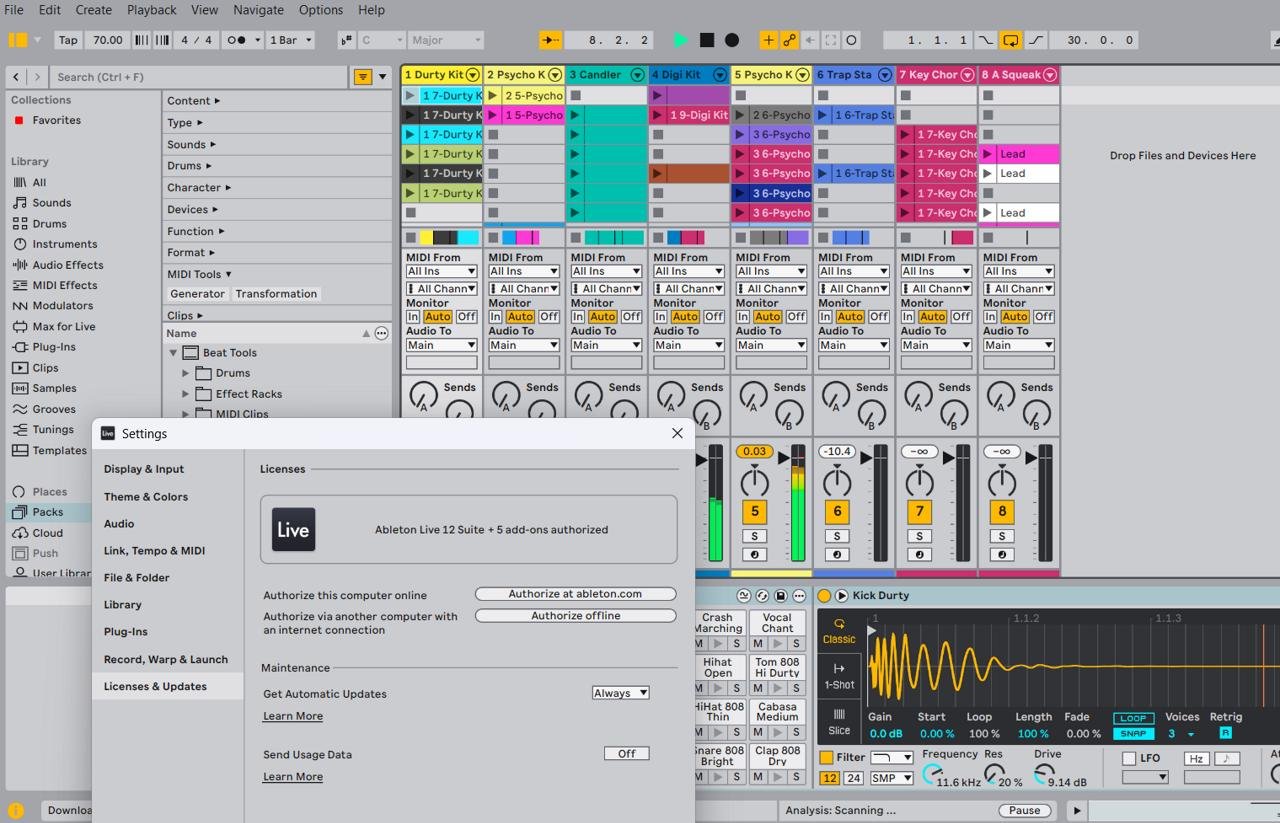
Task: Expand the Effect Racks folder
Action: coord(186,394)
